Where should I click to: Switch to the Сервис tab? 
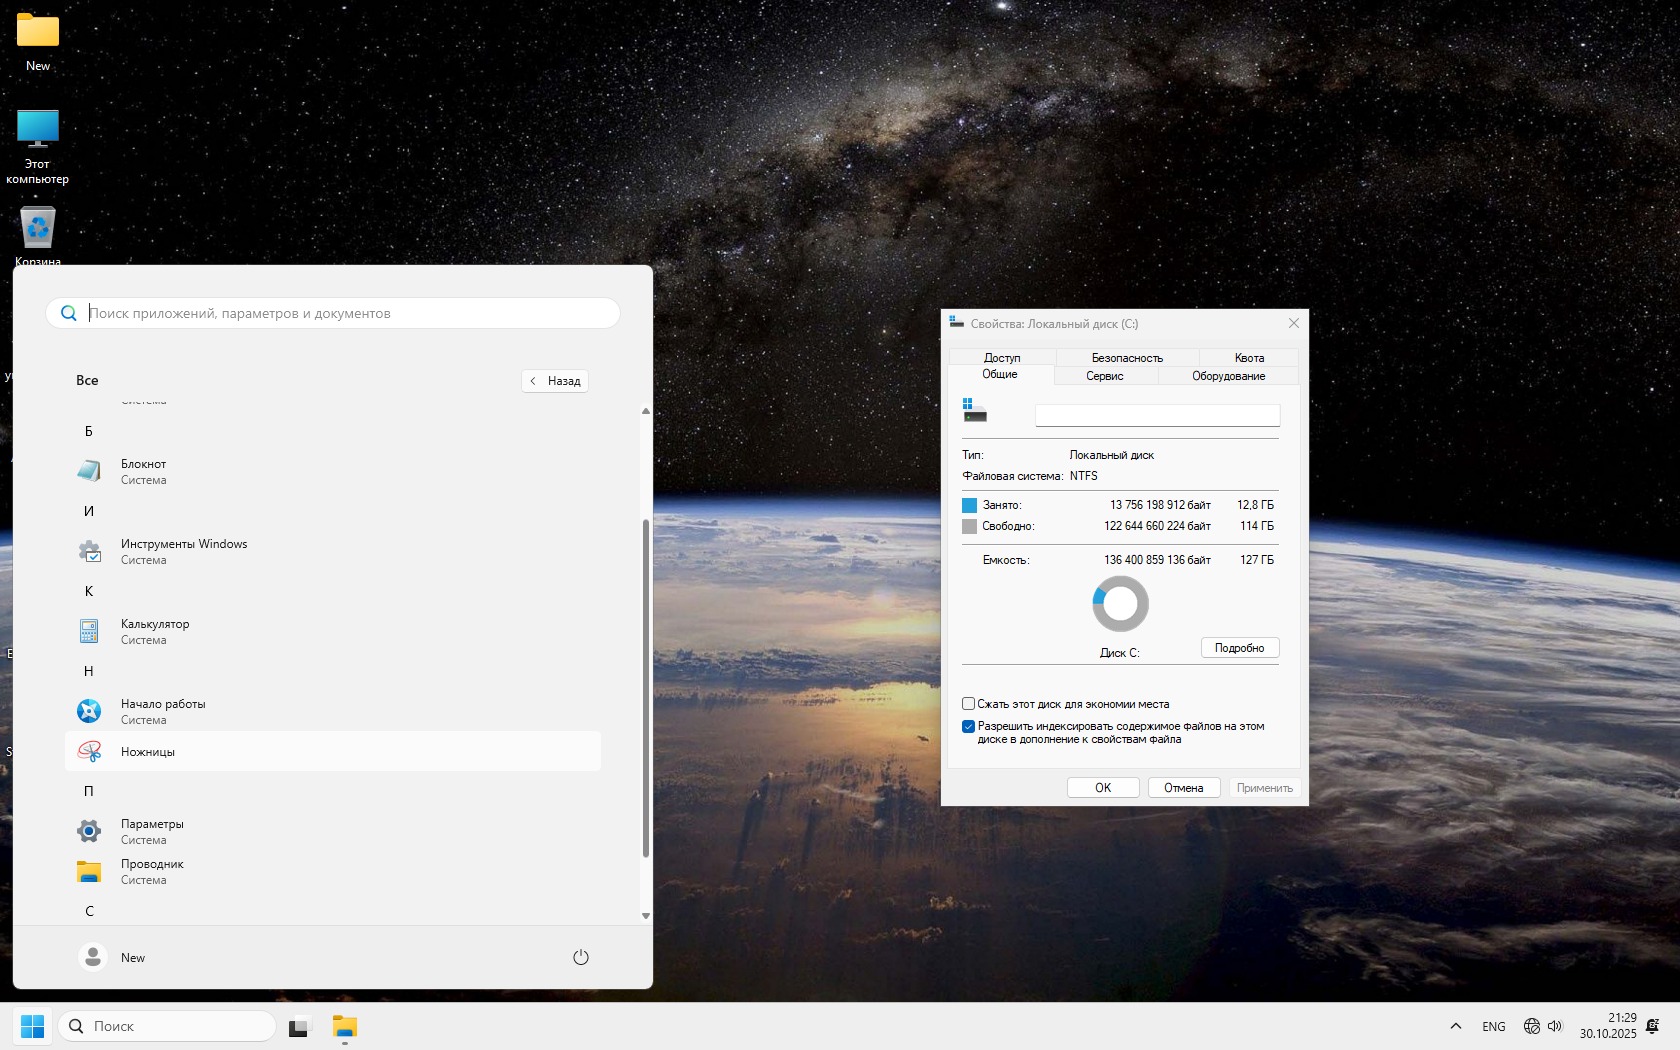pos(1104,376)
